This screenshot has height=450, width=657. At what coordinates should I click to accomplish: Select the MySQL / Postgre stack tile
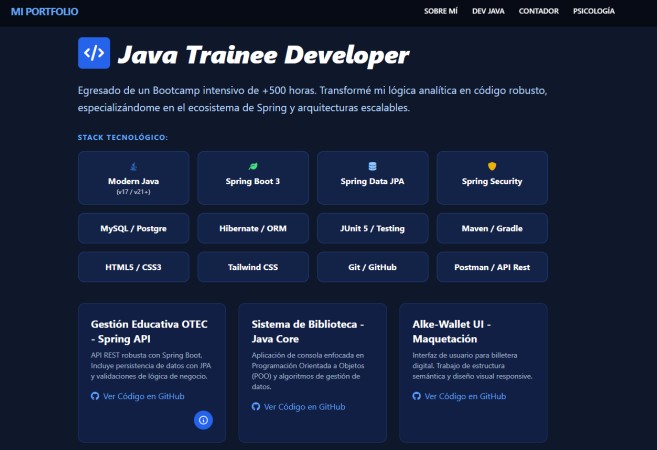click(x=134, y=228)
